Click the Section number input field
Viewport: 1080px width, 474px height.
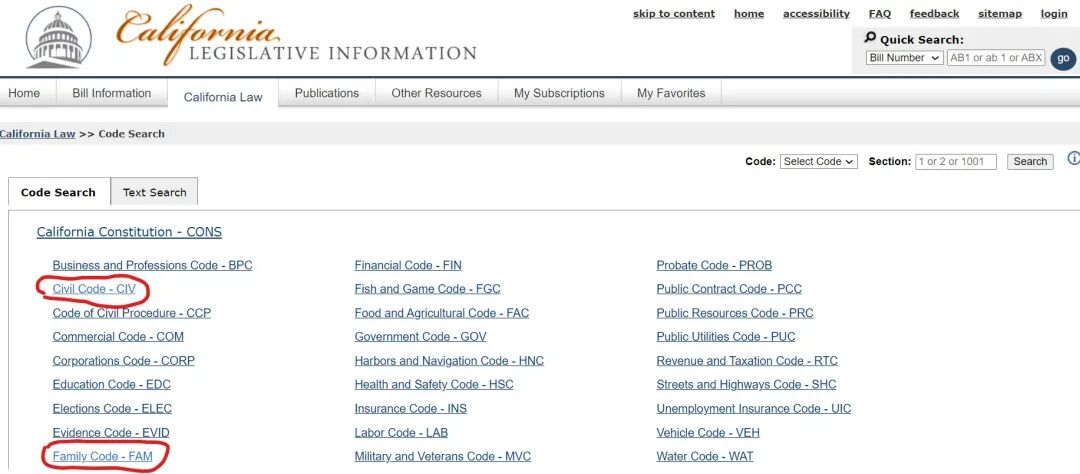(956, 162)
